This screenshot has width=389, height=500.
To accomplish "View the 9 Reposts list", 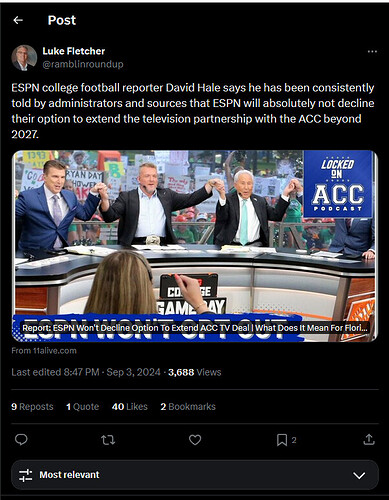I will [32, 407].
